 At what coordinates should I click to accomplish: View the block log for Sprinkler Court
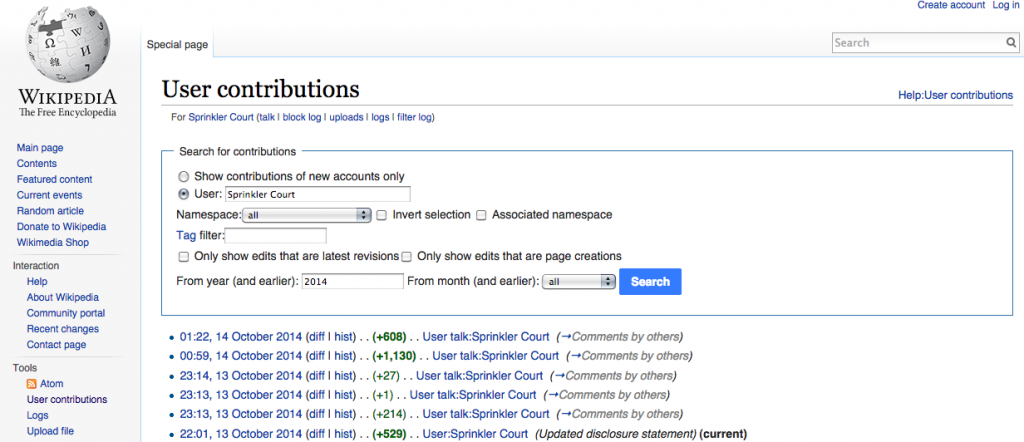(x=303, y=118)
